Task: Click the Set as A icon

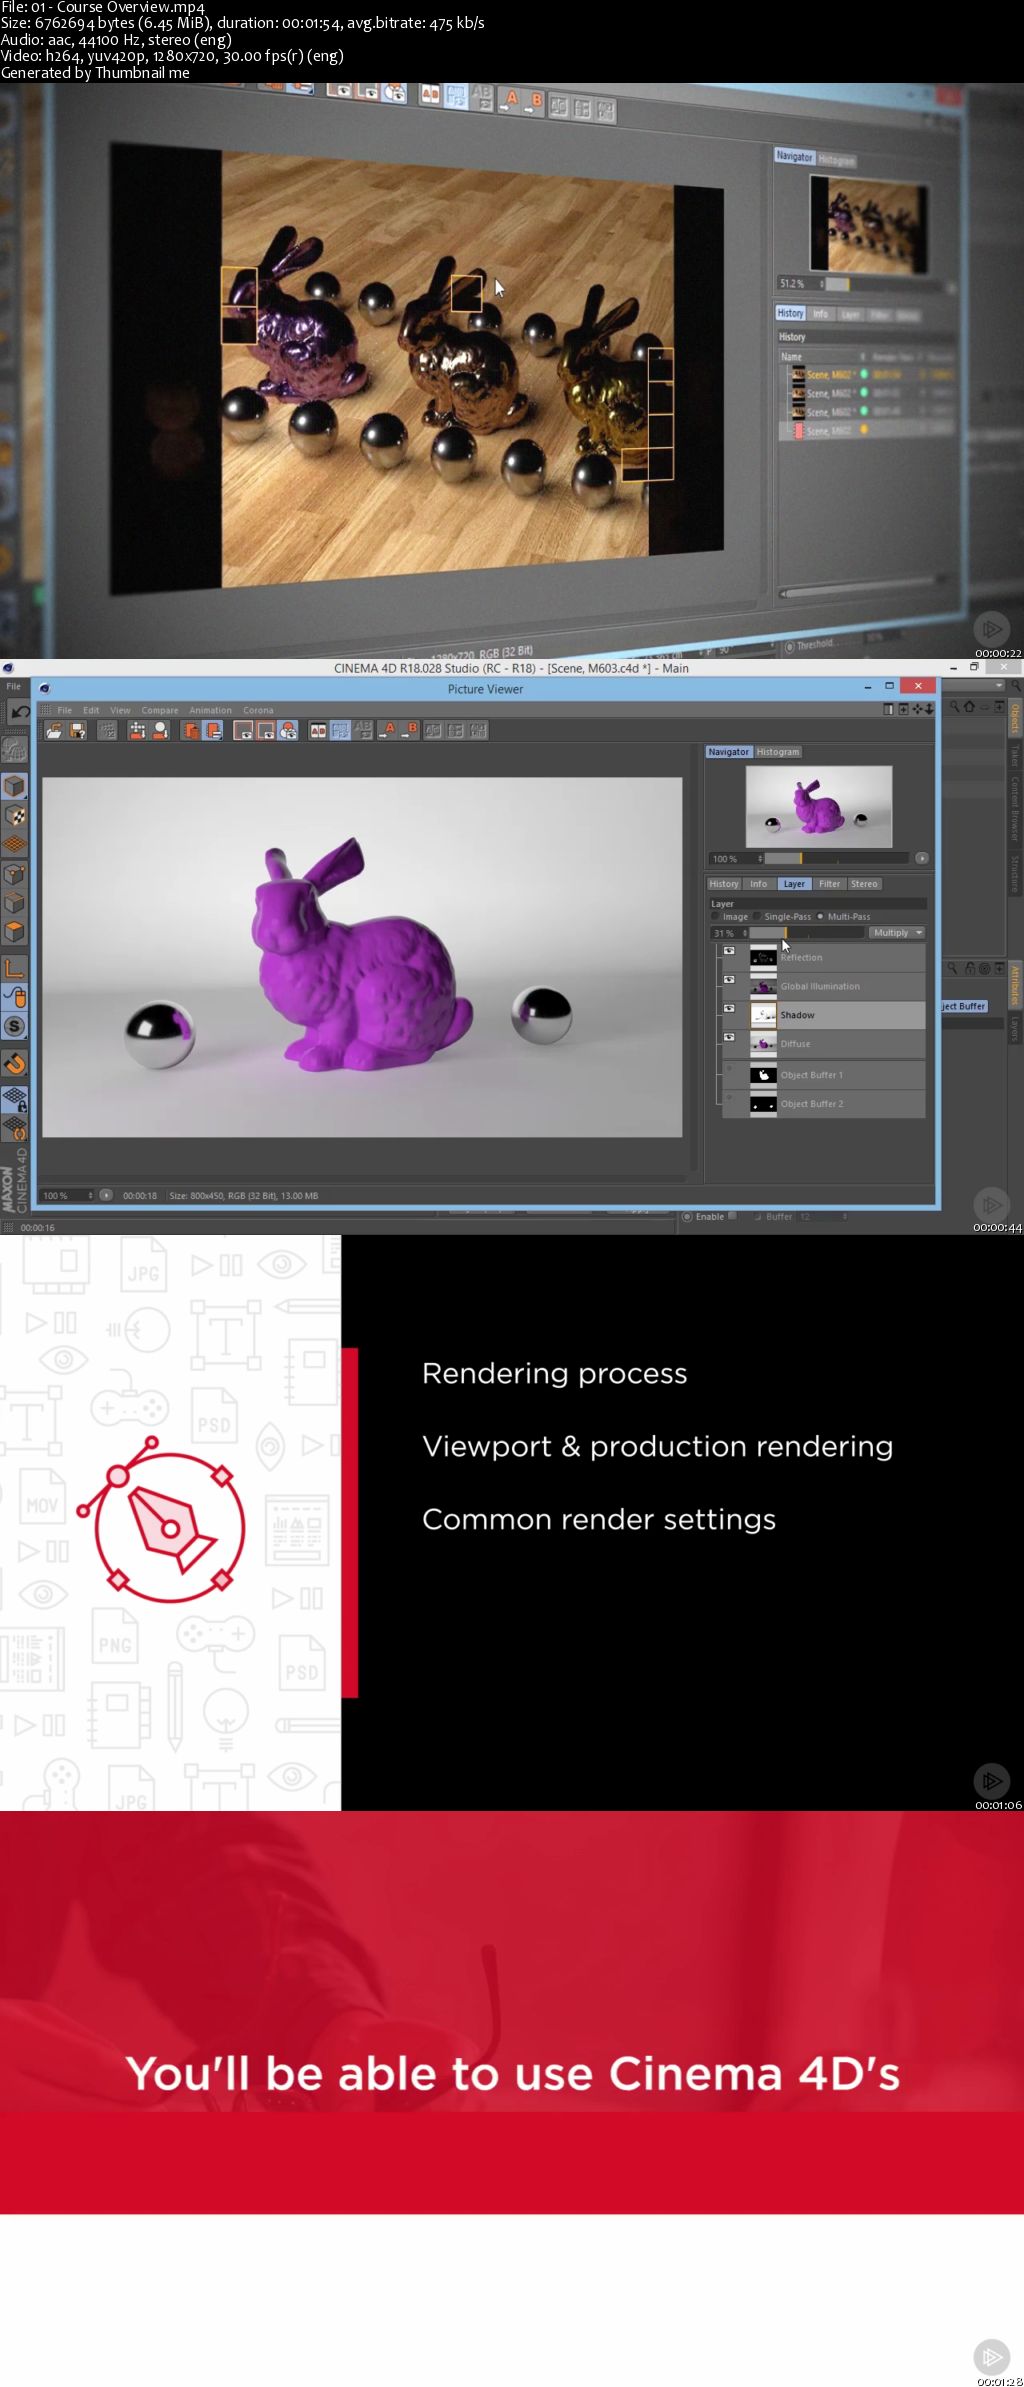Action: click(387, 731)
